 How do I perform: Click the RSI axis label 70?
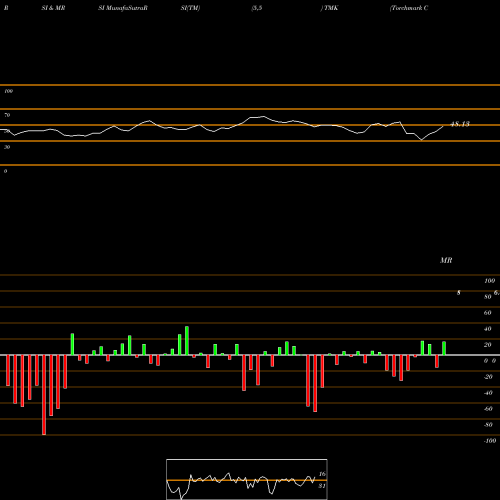(x=7, y=115)
